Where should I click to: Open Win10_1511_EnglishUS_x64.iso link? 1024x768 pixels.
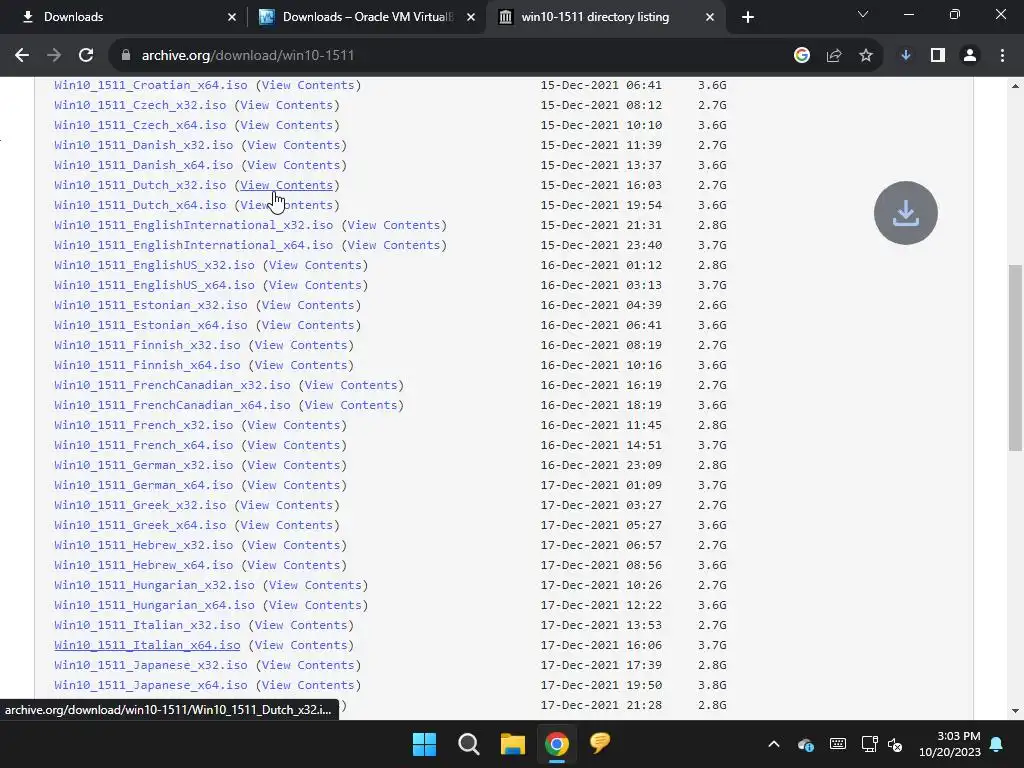pyautogui.click(x=154, y=285)
